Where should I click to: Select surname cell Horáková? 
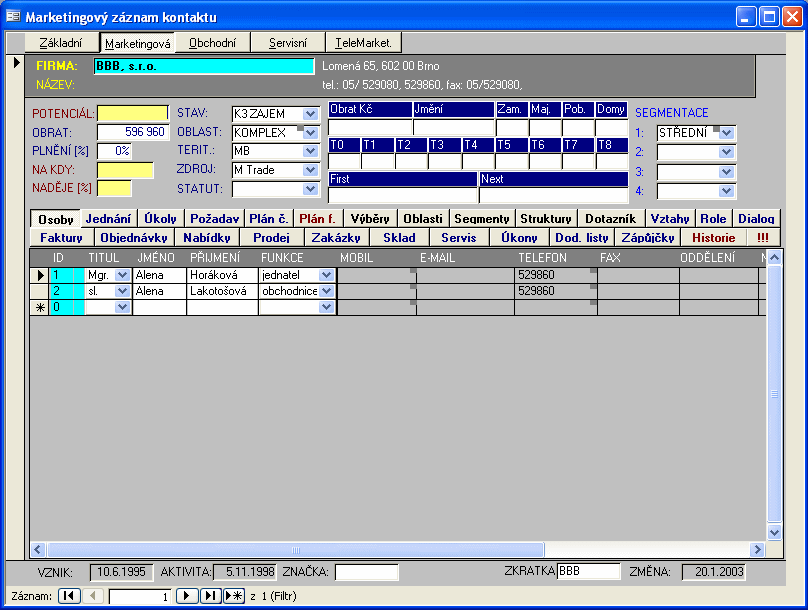(x=222, y=275)
